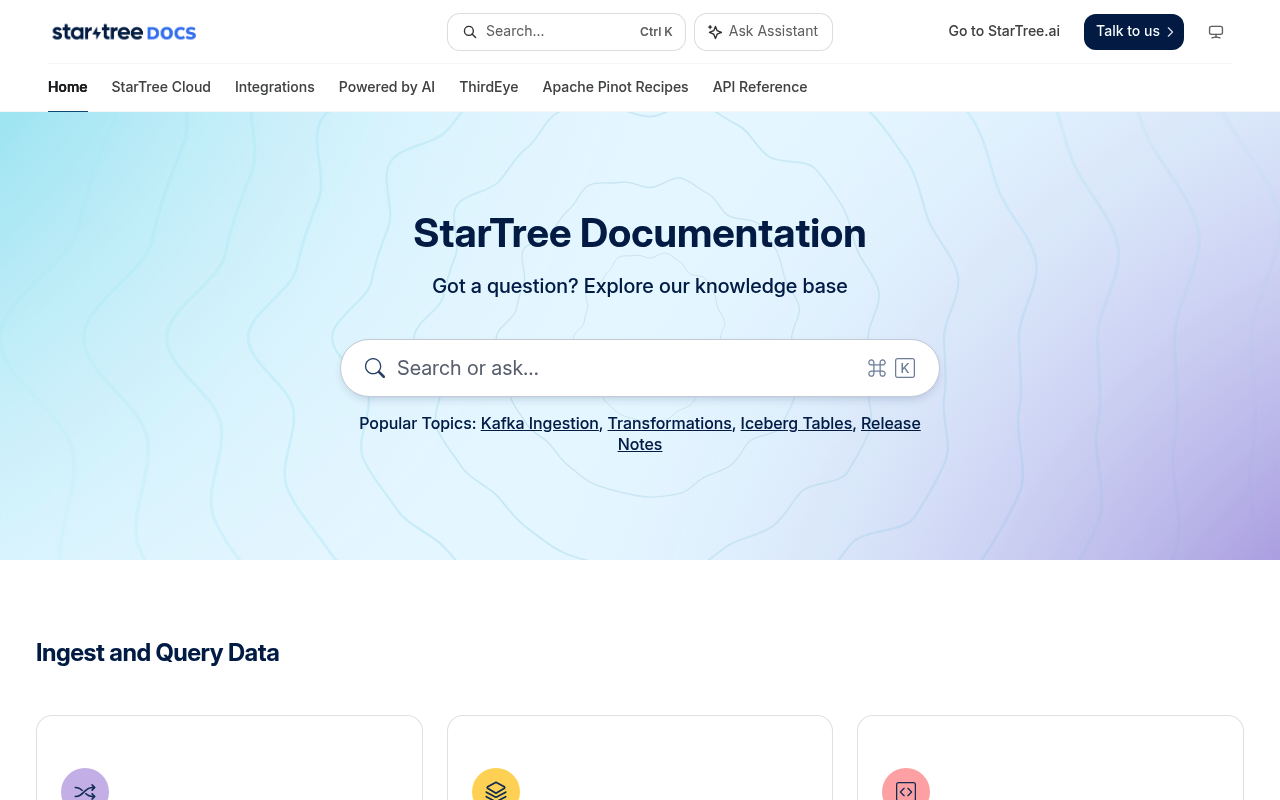Screen dimensions: 1280x800
Task: Open the StarTree Cloud tab
Action: (x=161, y=87)
